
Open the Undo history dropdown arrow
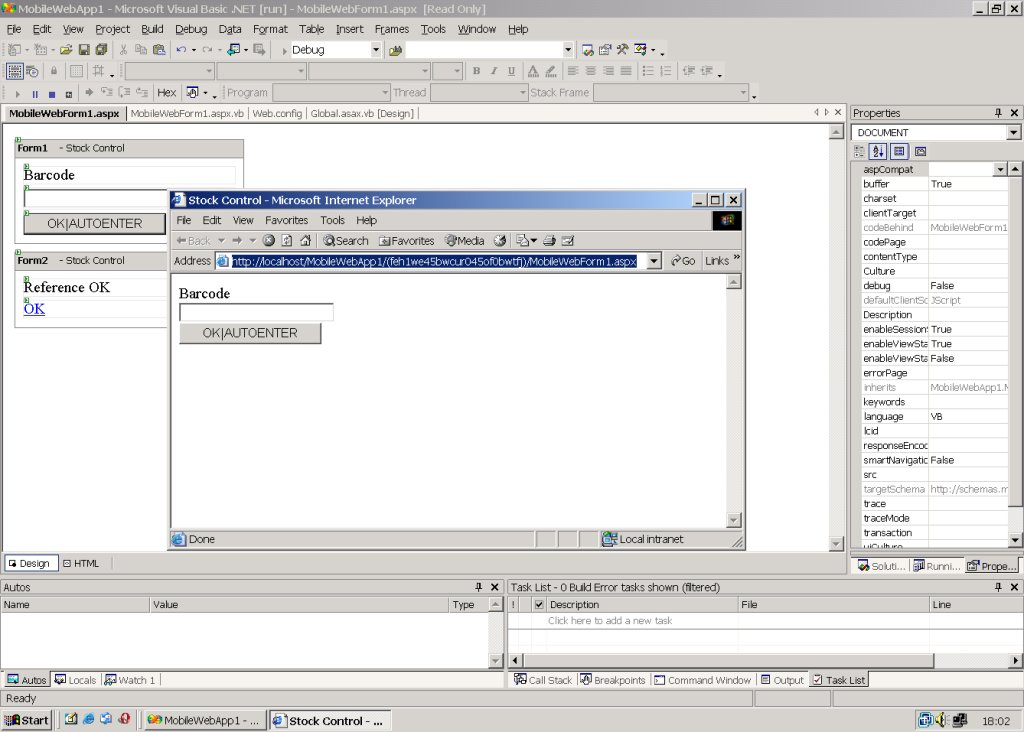pos(194,50)
